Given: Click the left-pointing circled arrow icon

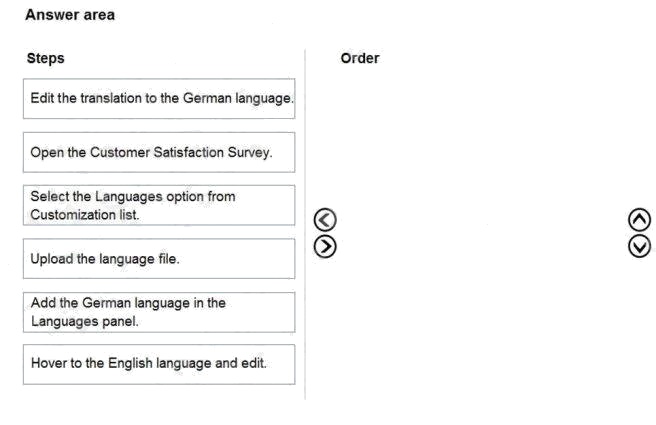Looking at the screenshot, I should 325,220.
